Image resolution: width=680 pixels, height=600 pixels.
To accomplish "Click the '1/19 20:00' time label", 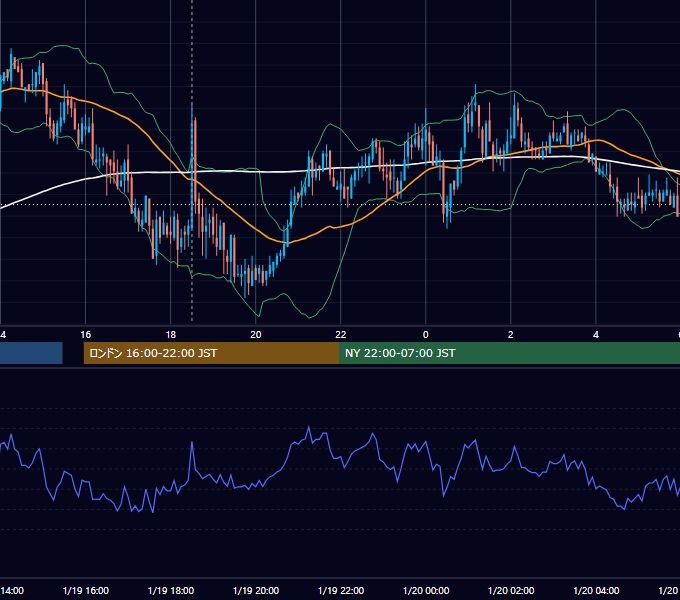I will [256, 590].
